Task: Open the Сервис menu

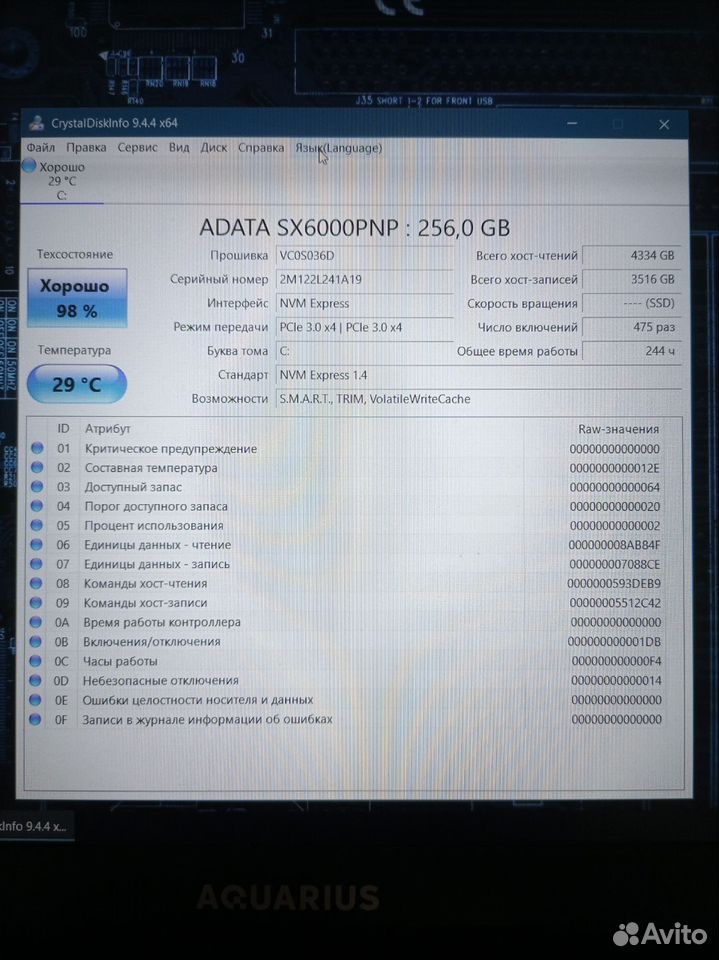Action: [x=137, y=148]
